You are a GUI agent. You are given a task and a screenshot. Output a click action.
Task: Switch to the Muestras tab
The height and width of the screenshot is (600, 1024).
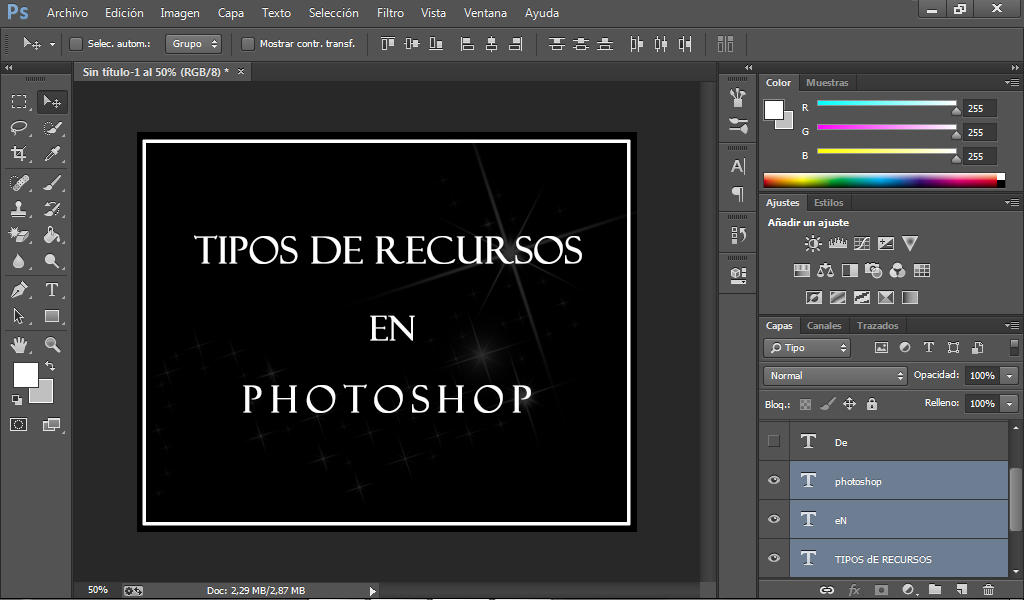pos(827,83)
